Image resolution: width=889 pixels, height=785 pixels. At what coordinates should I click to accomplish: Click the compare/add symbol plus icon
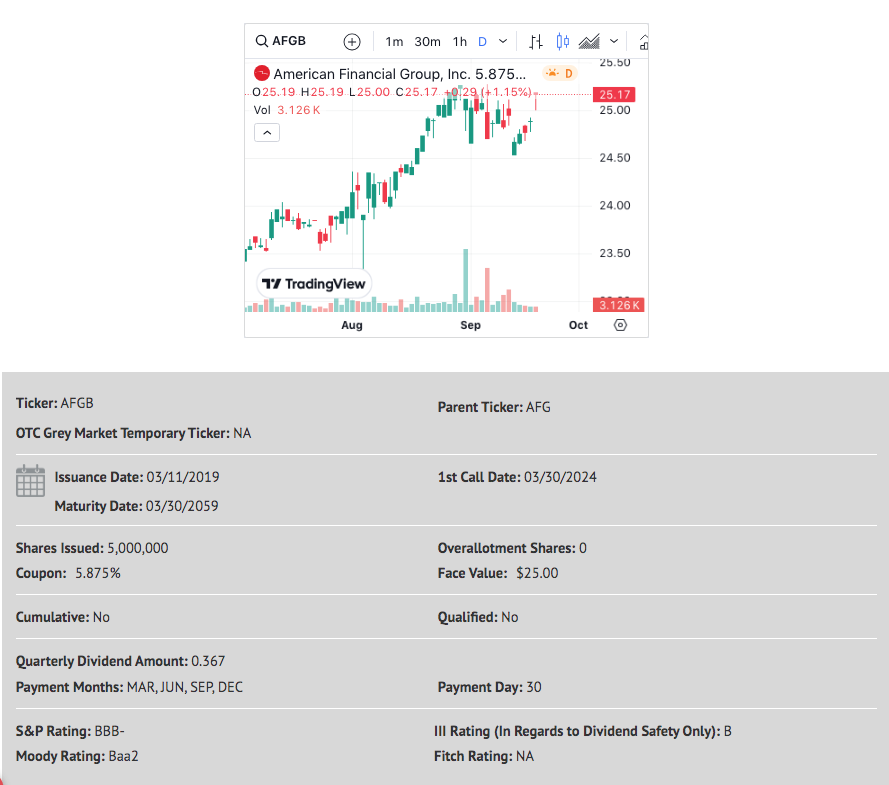[352, 42]
